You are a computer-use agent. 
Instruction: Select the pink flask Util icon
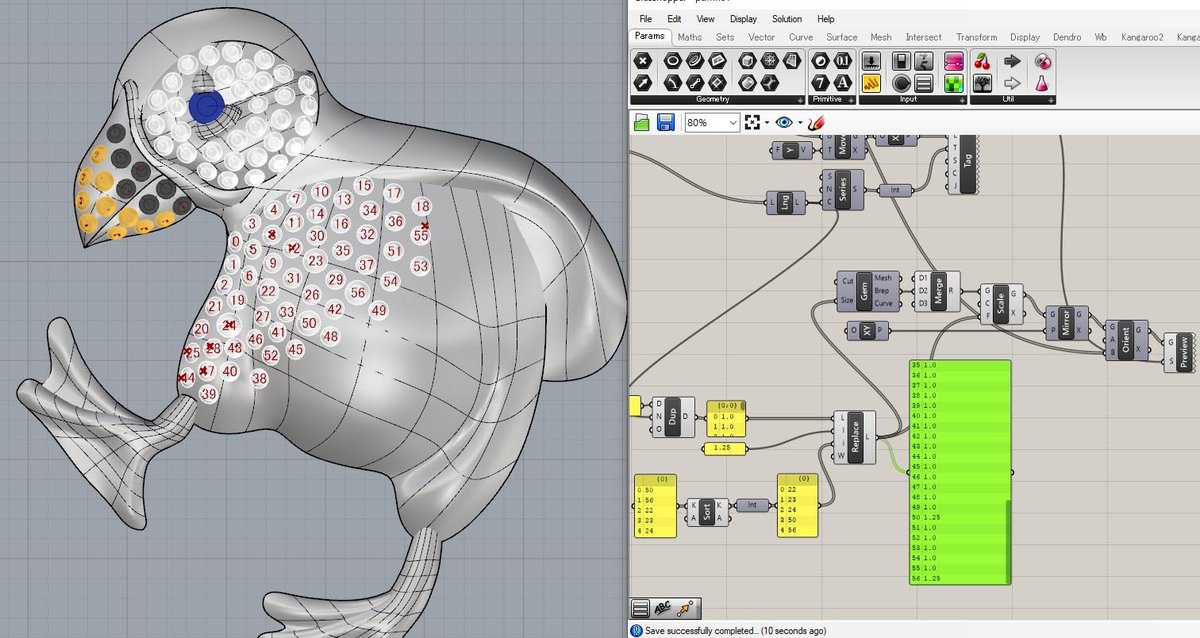[x=1042, y=83]
